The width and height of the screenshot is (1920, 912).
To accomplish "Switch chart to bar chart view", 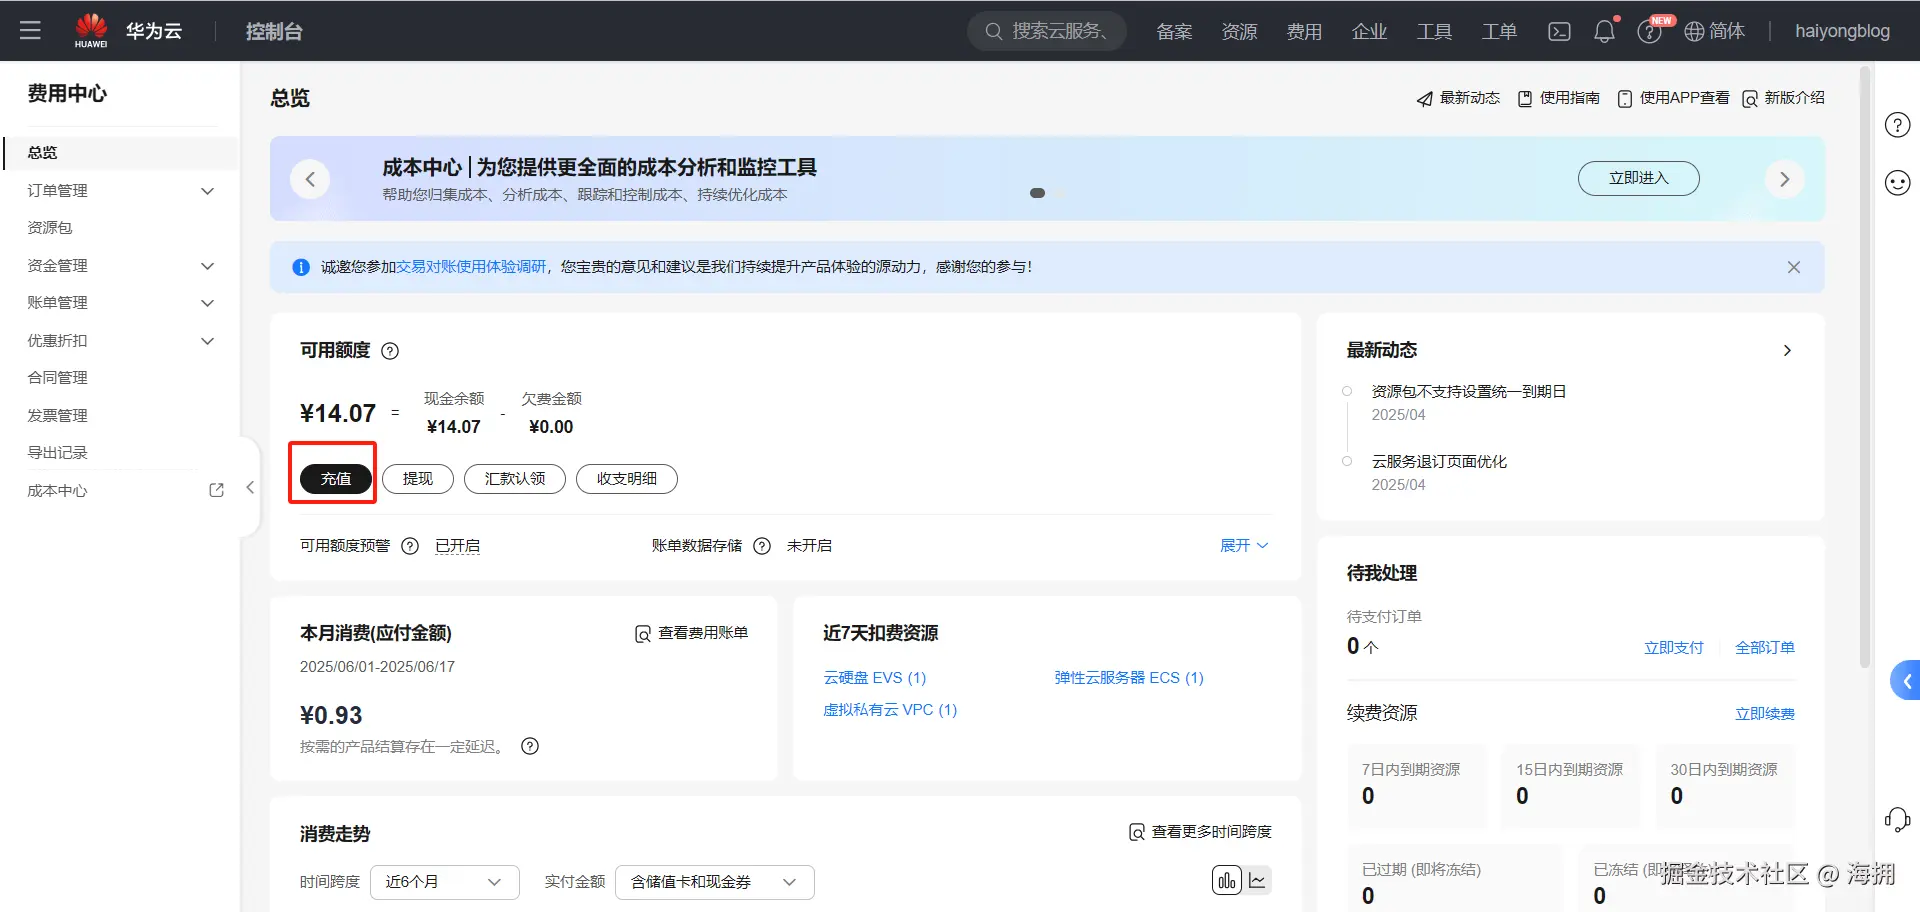I will coord(1226,881).
